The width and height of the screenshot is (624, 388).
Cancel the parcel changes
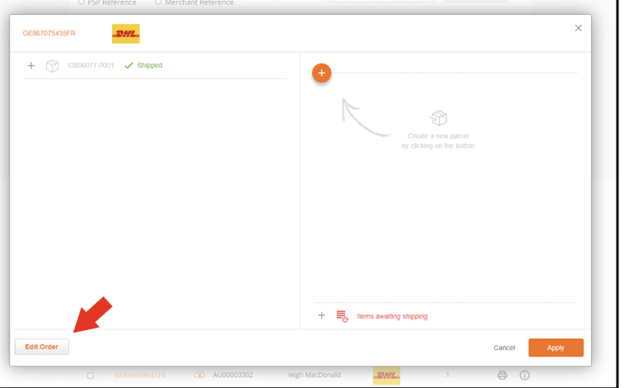(504, 348)
